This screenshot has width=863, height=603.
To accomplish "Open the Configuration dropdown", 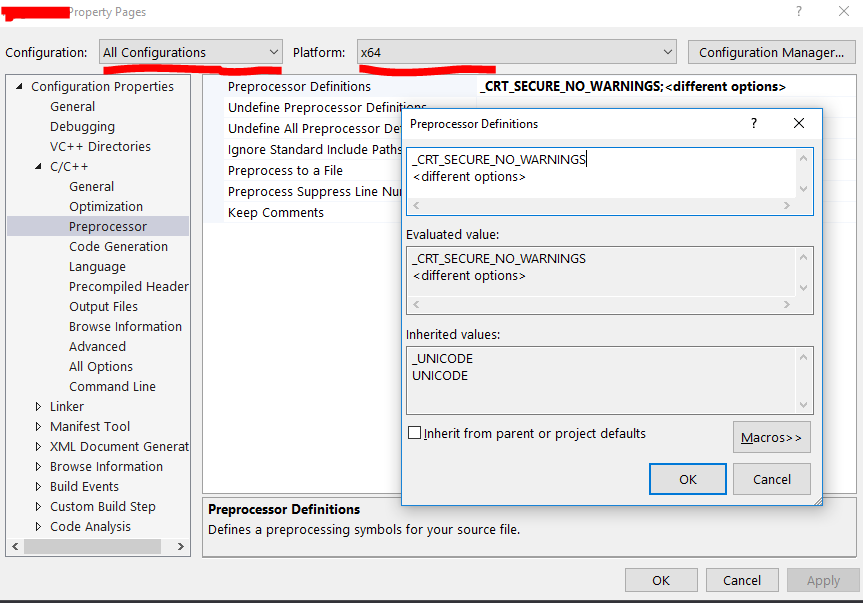I will (191, 52).
